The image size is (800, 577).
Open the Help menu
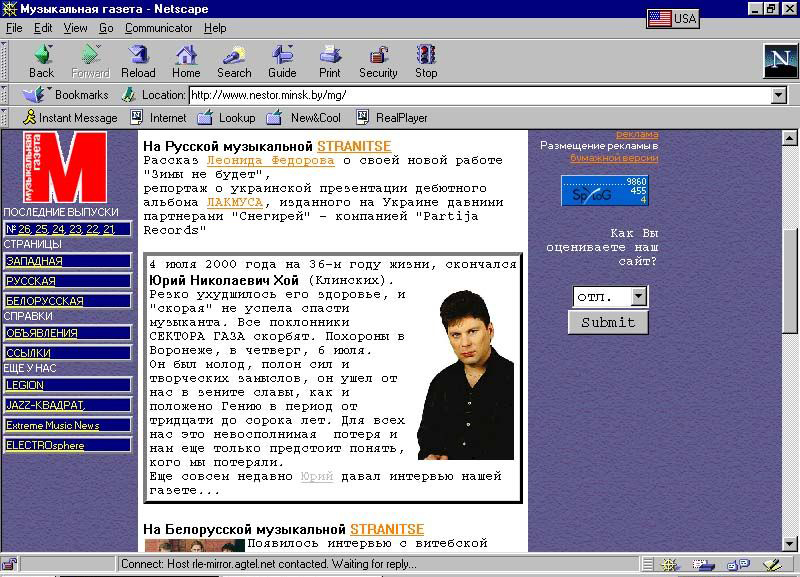[215, 28]
